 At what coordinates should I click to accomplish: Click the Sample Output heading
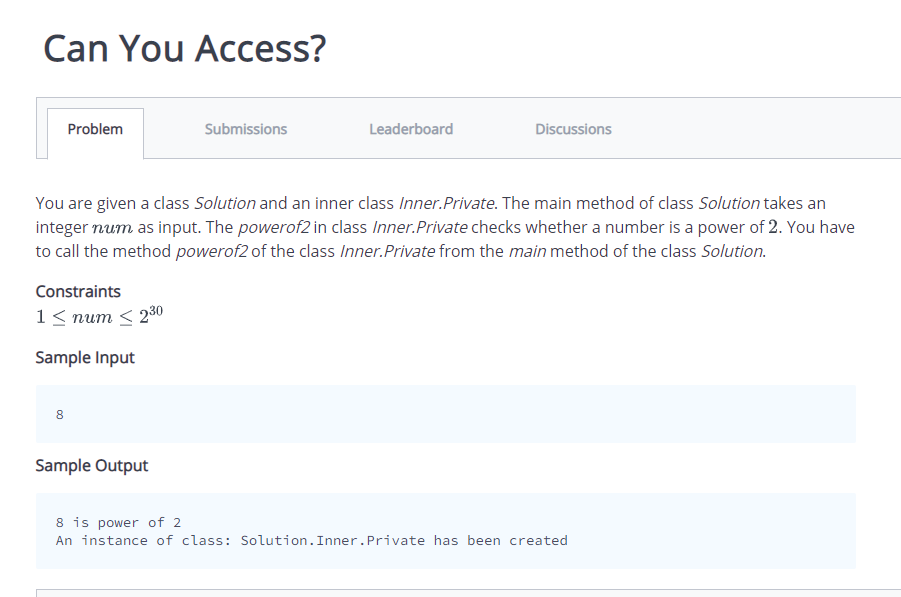coord(92,465)
